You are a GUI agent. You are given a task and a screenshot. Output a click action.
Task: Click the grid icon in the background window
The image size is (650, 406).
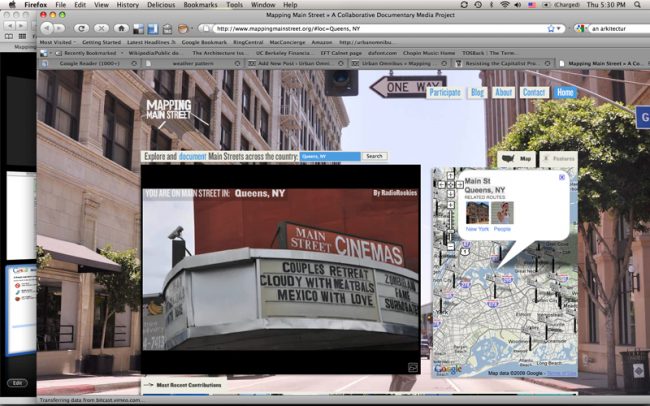point(22,36)
